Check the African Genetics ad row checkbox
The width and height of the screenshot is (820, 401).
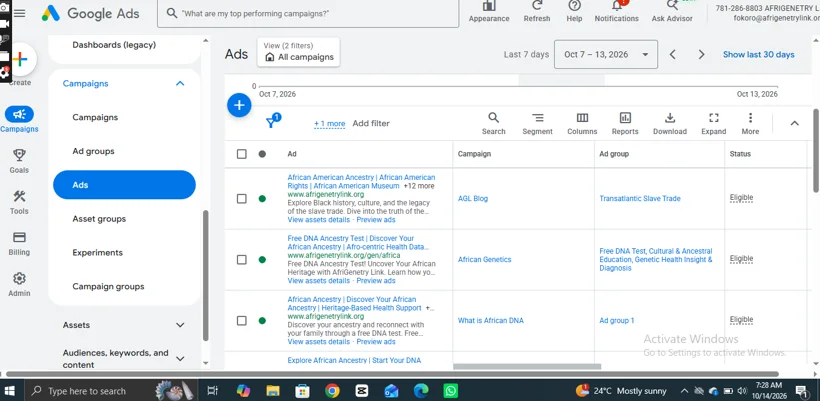[x=241, y=259]
